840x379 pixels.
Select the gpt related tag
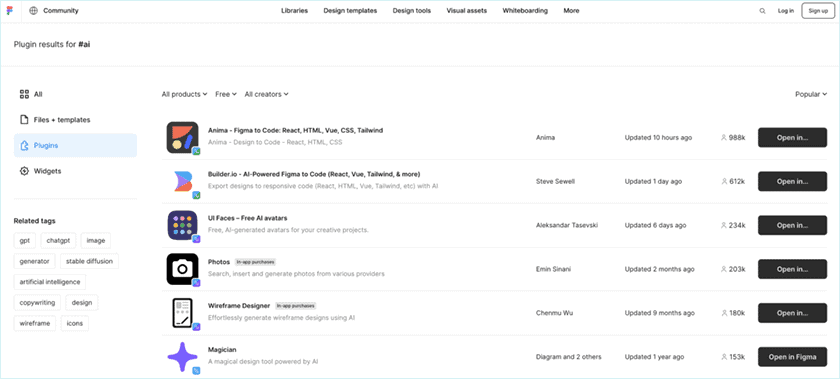tap(25, 241)
